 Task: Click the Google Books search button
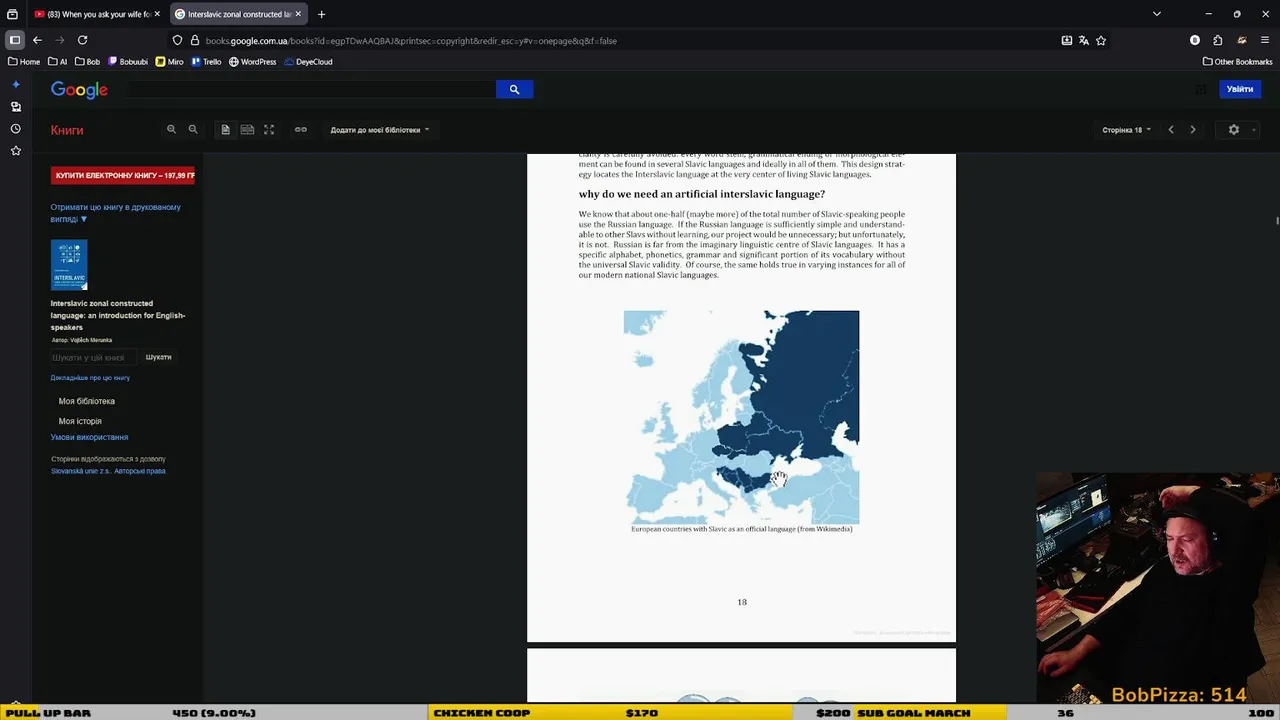(x=514, y=89)
